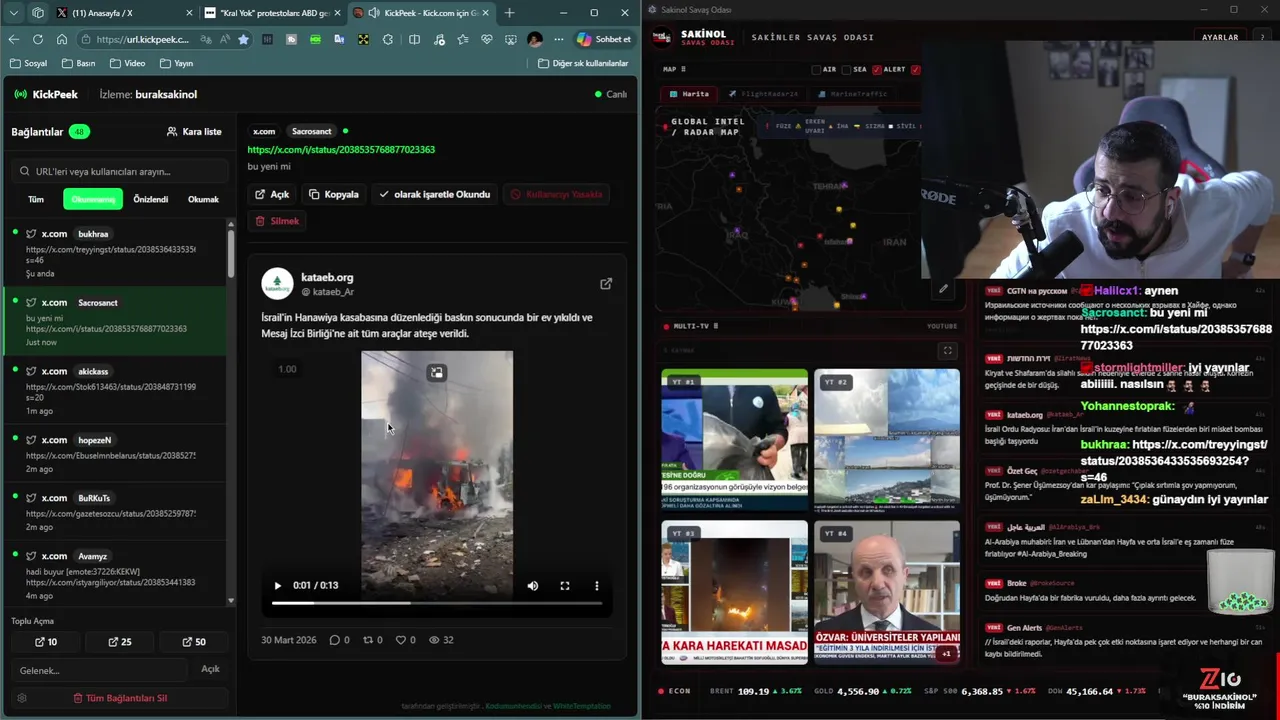This screenshot has width=1280, height=720.
Task: Mark link as read (işaretle Okundu)
Action: [x=435, y=194]
